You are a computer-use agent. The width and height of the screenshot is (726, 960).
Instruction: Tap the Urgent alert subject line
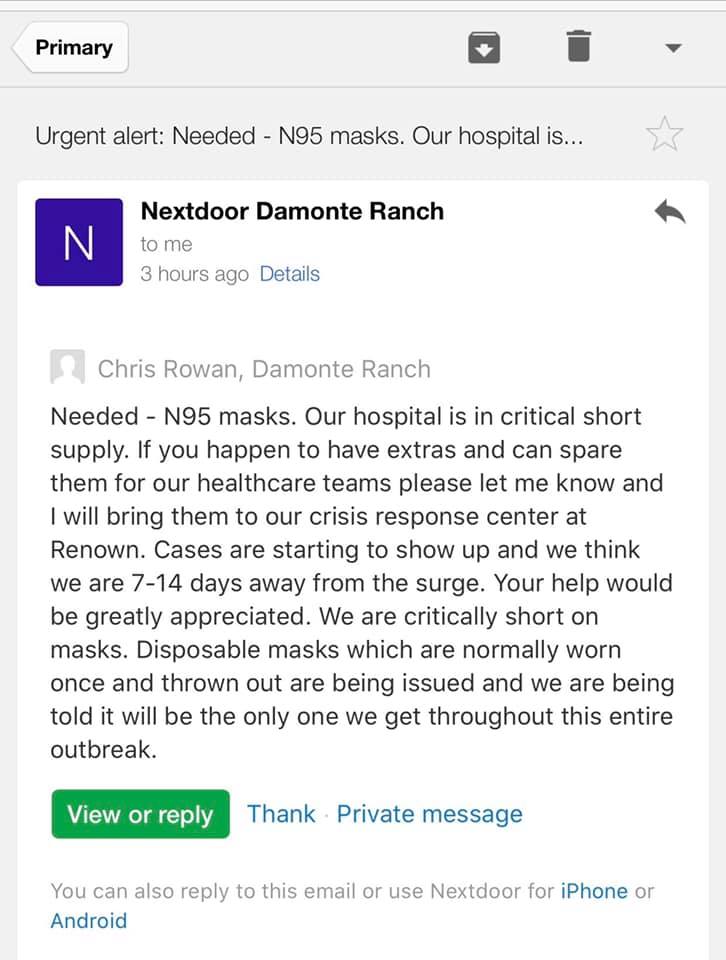309,136
